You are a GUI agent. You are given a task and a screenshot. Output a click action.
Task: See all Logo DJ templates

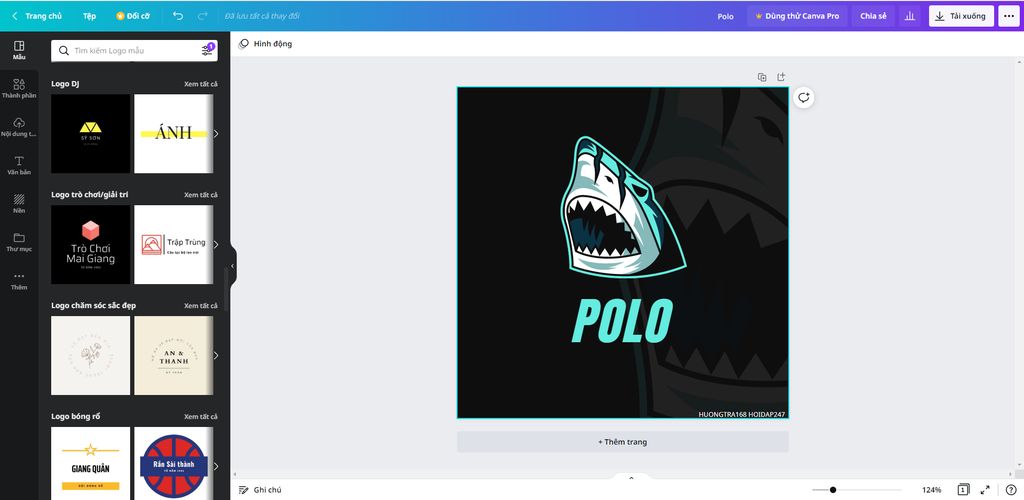coord(201,84)
